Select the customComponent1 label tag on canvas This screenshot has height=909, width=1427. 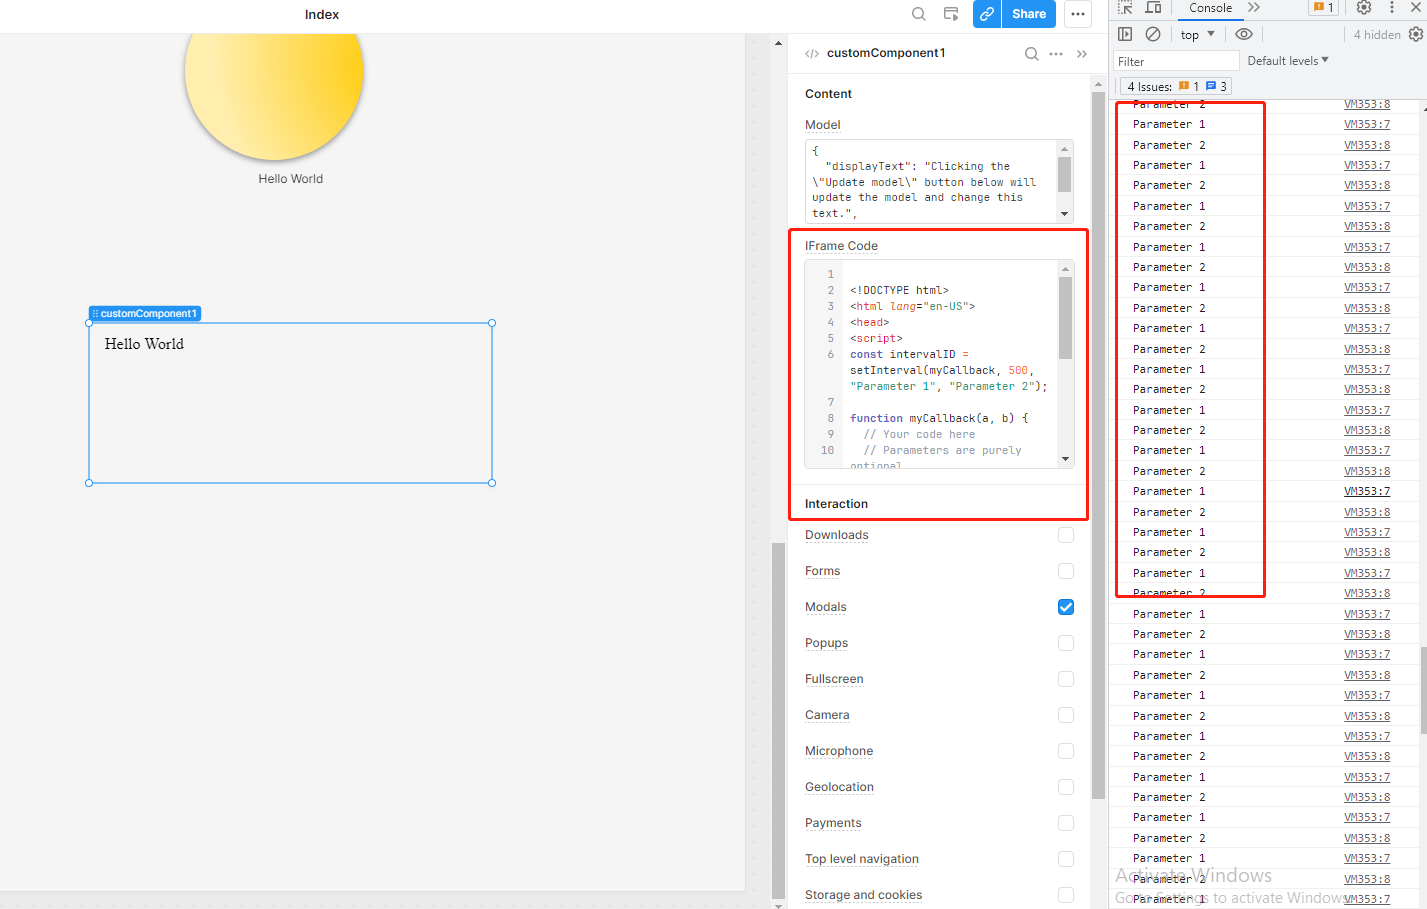145,313
